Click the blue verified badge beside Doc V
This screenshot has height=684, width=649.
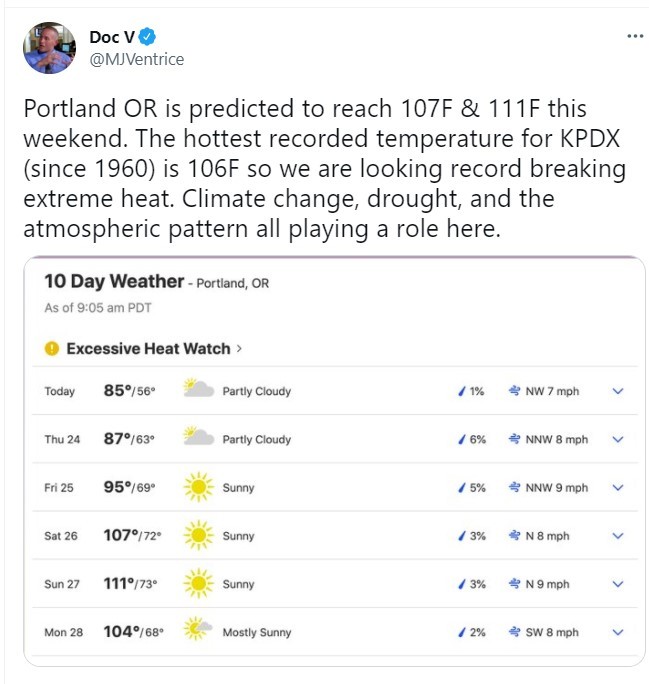pyautogui.click(x=147, y=37)
